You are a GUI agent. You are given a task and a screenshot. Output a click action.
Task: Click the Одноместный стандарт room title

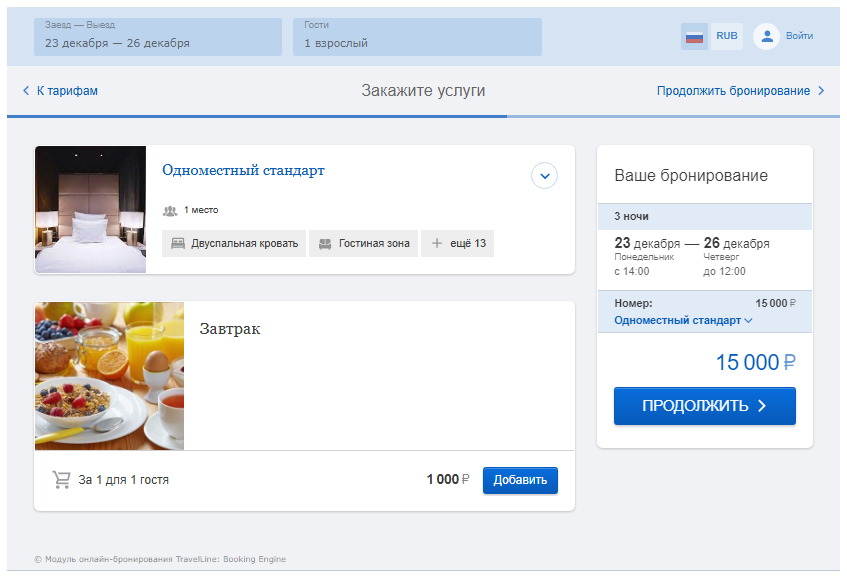[243, 170]
